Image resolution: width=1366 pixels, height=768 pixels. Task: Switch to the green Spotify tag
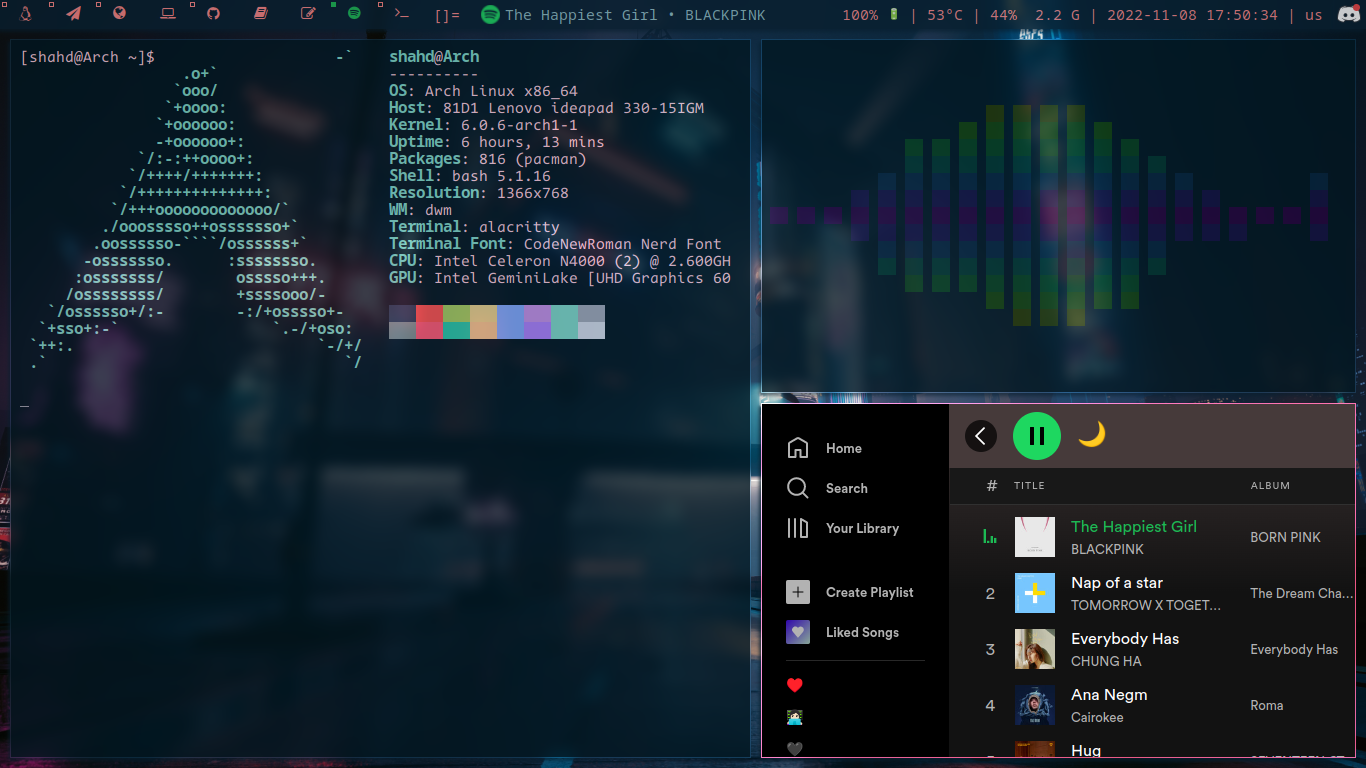(354, 14)
